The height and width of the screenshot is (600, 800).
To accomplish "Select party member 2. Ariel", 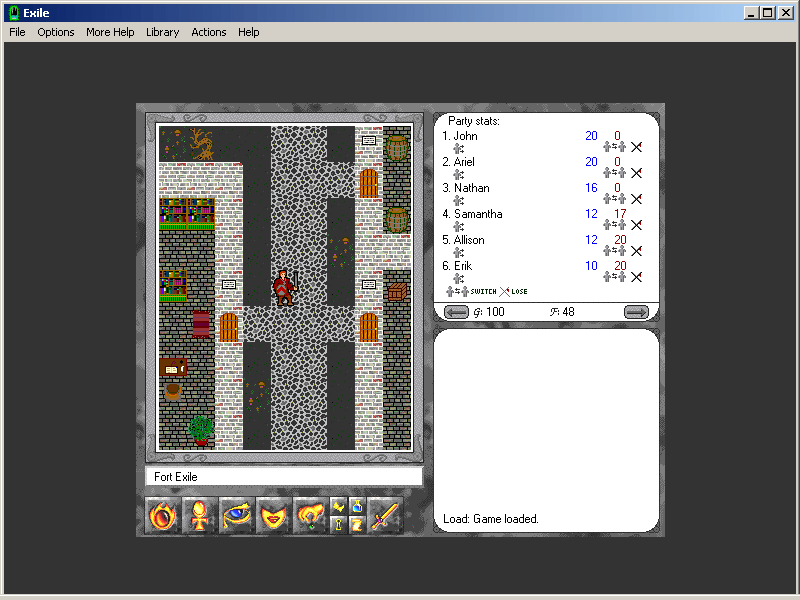I will 458,162.
